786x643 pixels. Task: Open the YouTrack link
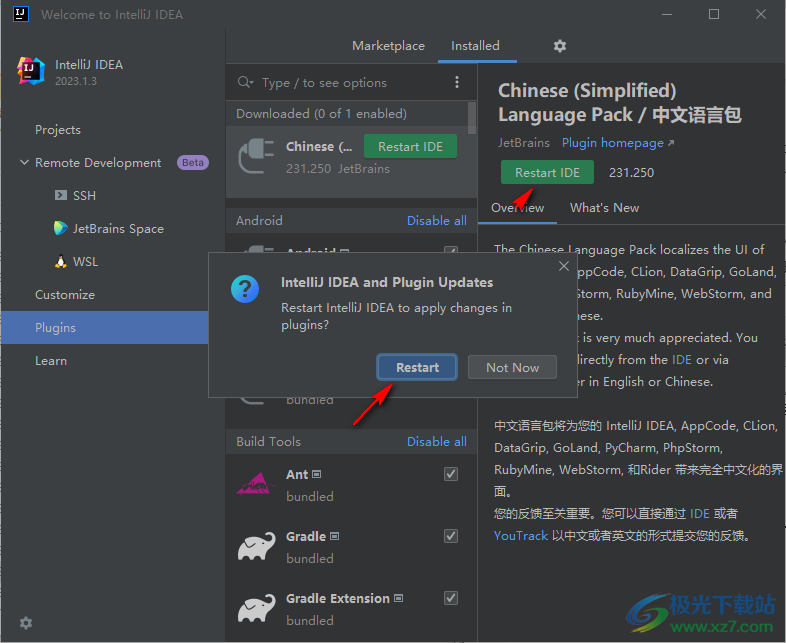[520, 536]
